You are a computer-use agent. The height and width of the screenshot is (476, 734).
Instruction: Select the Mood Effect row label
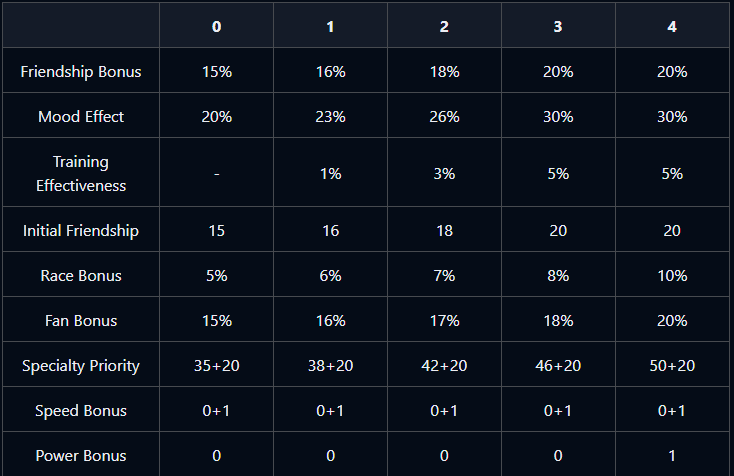(x=81, y=117)
